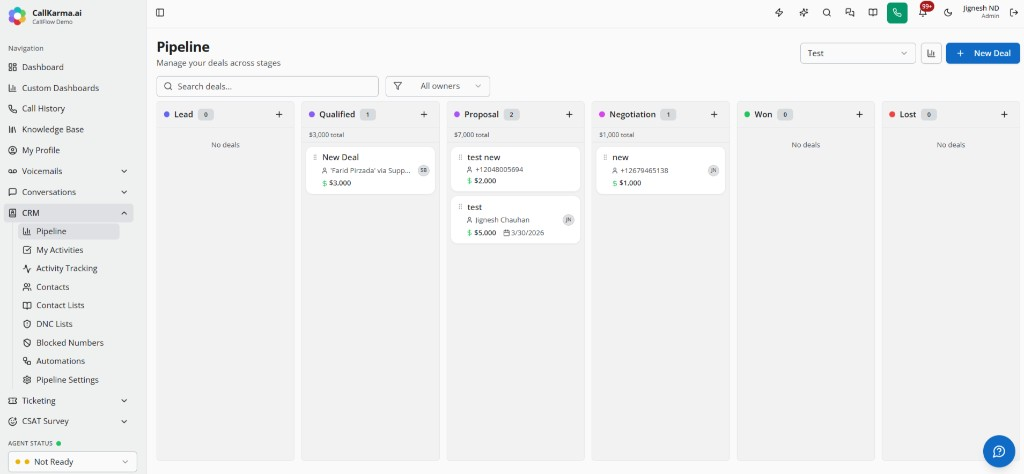Open the AI sparkles assistant icon
Screen dimensions: 1024x474
[x=803, y=12]
